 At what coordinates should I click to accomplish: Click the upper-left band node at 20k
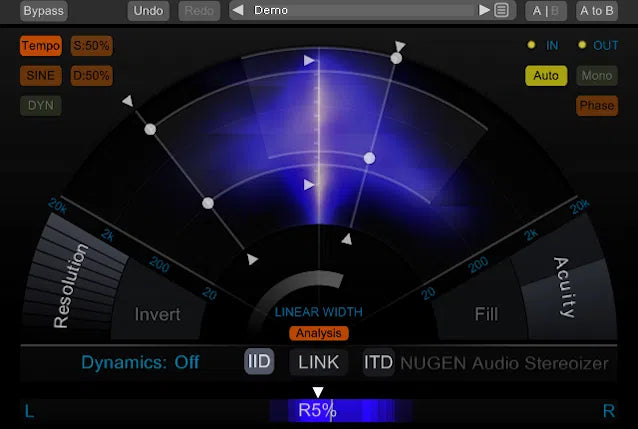pos(150,129)
